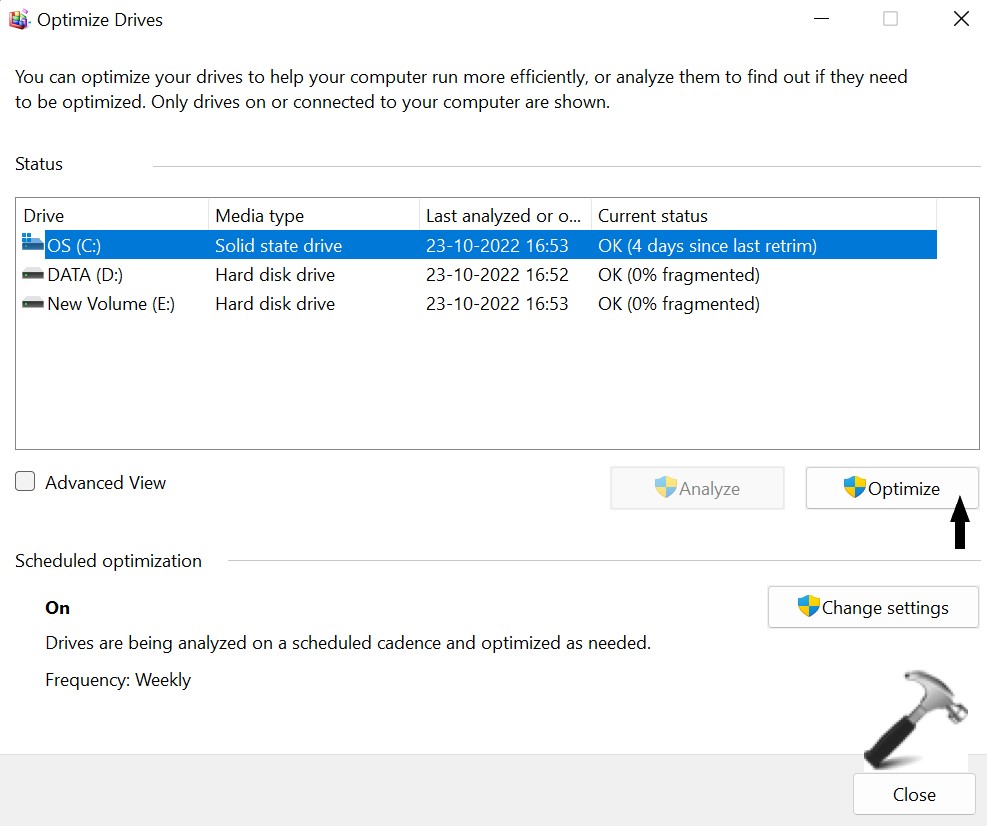Click the Last analyzed column header
987x826 pixels.
(x=503, y=215)
